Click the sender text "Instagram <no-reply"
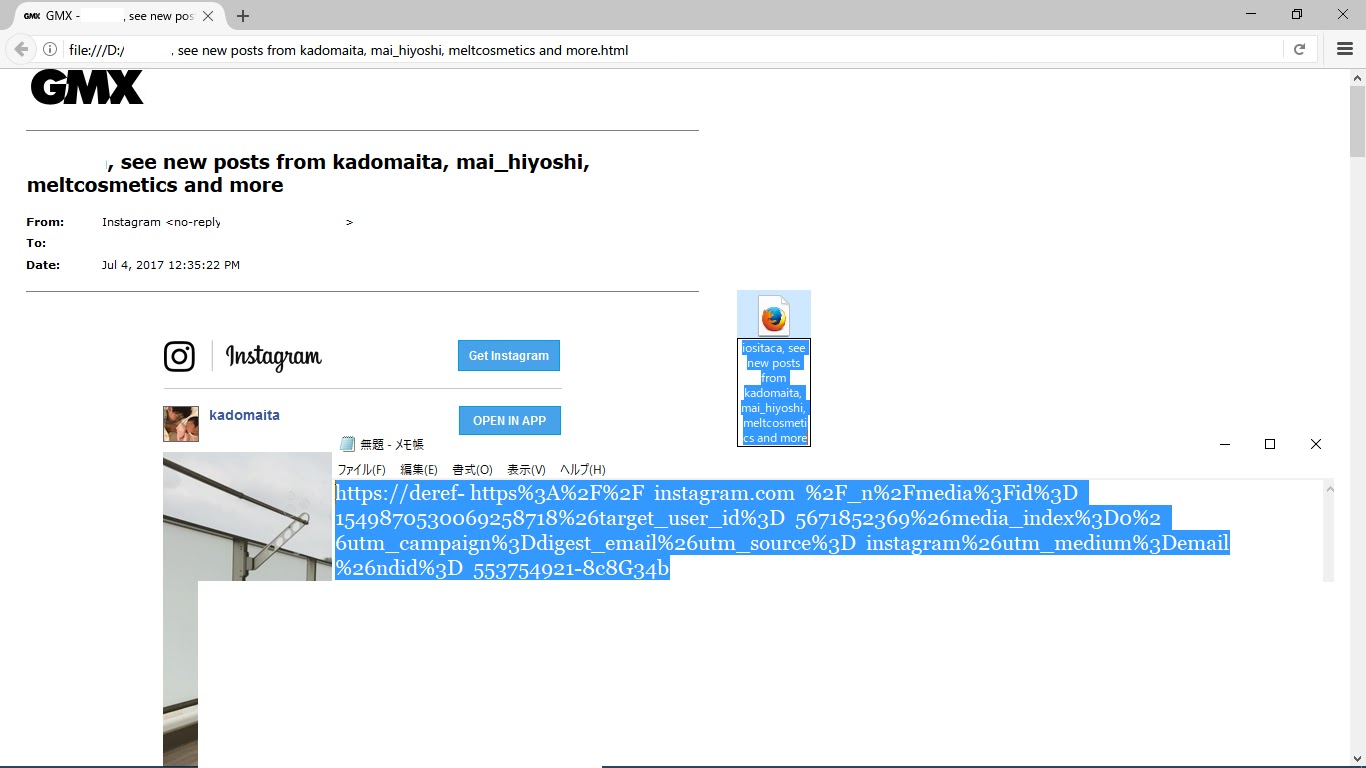The image size is (1366, 768). (161, 222)
